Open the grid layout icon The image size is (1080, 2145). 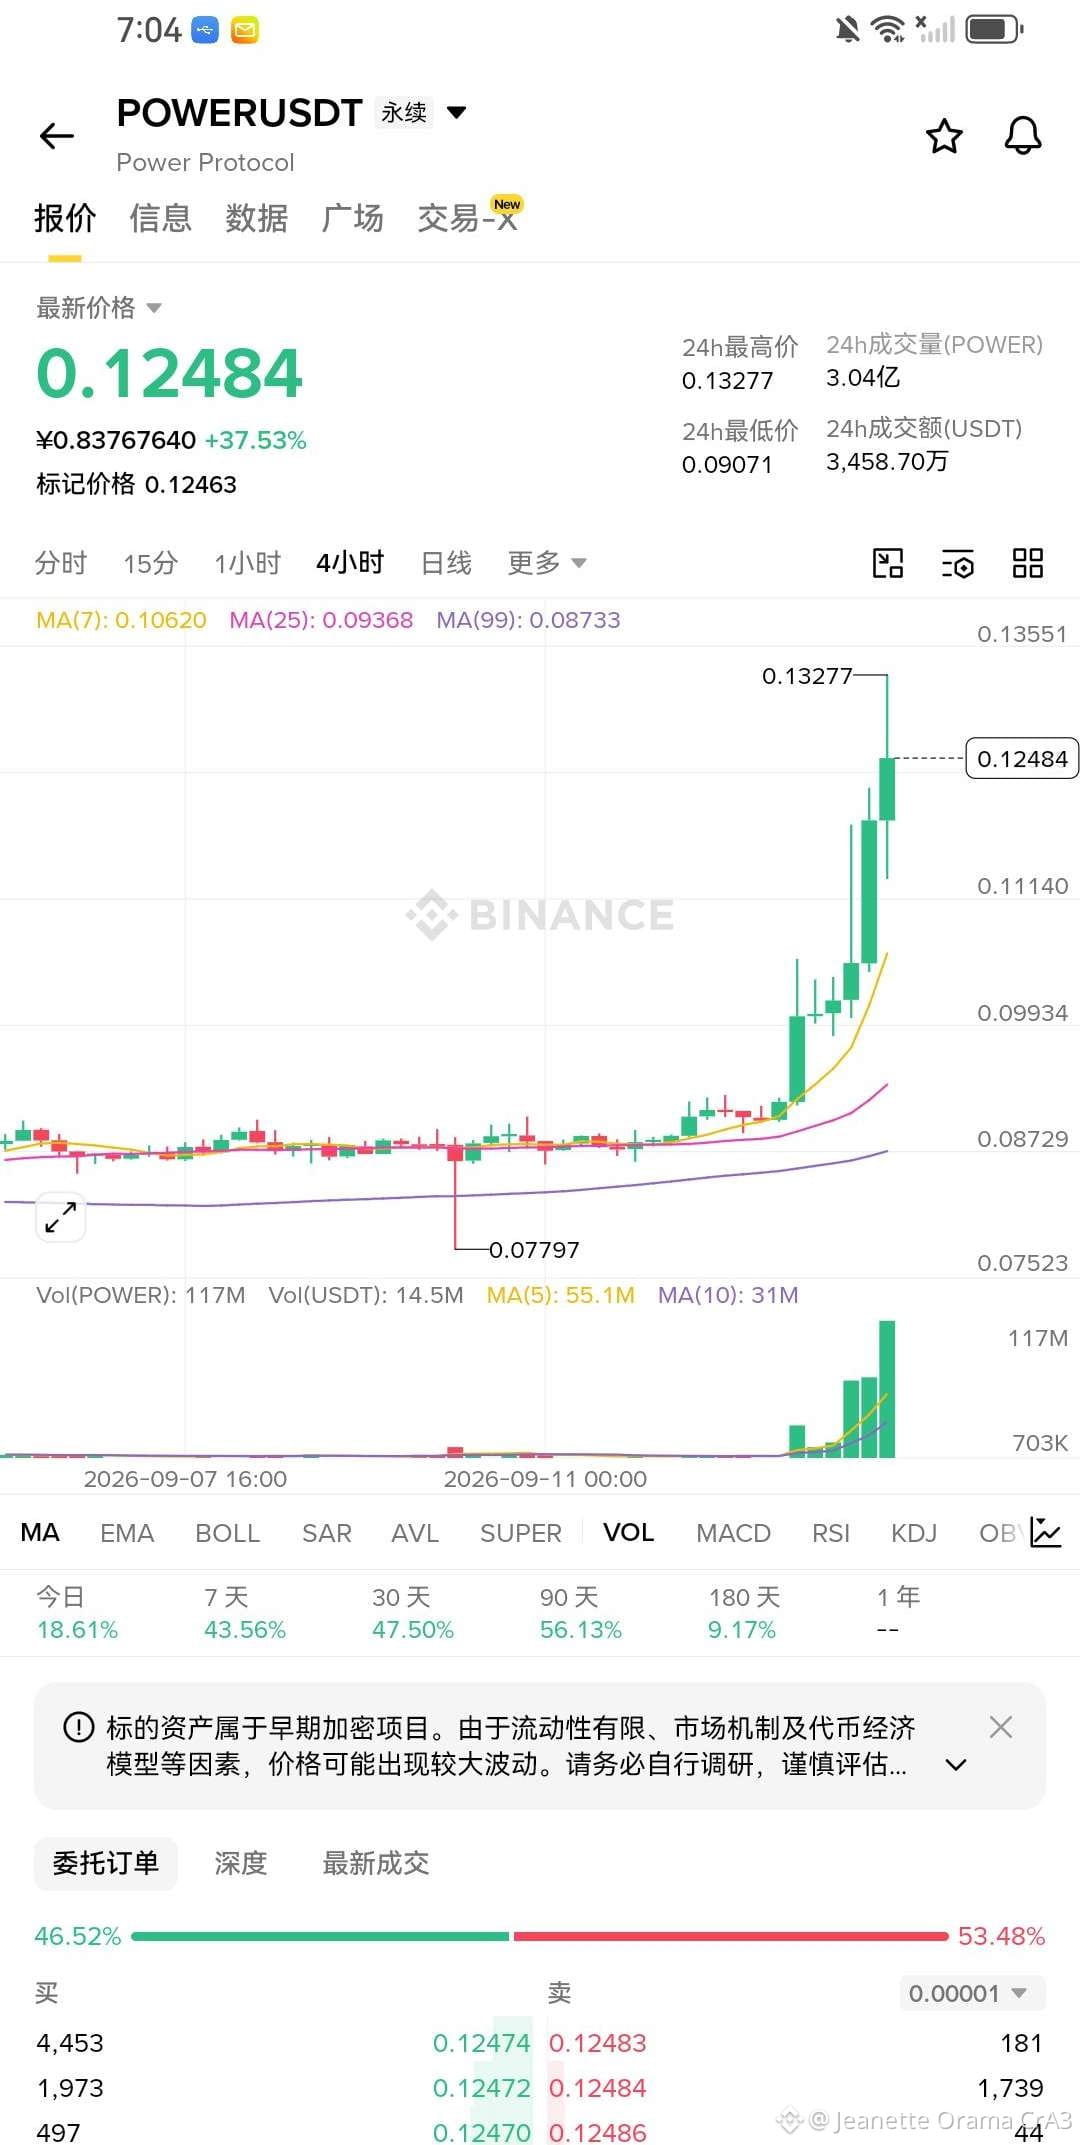point(1028,563)
